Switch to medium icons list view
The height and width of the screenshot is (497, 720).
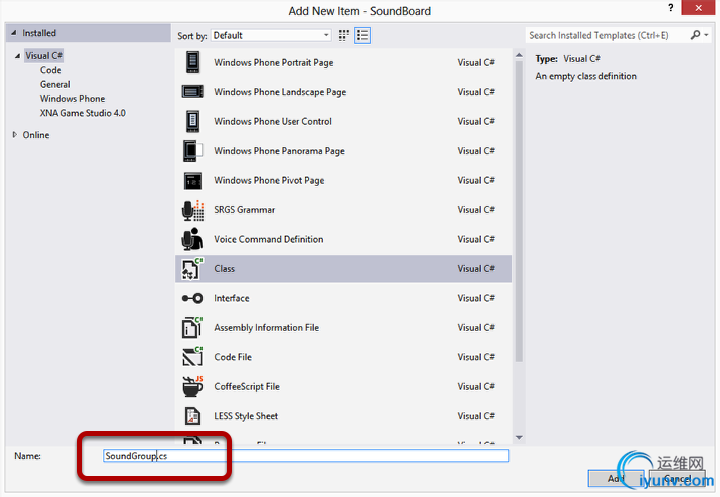(x=362, y=35)
